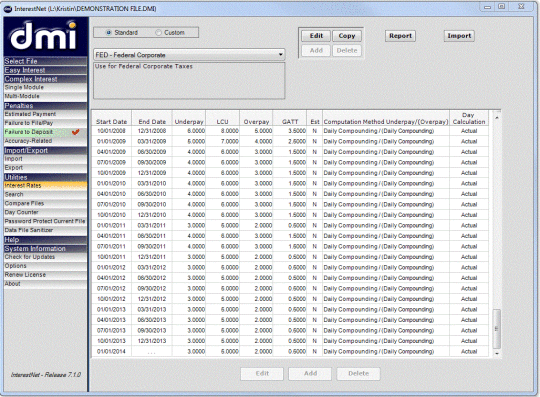This screenshot has width=540, height=397.
Task: Click the table scrollbar down arrow
Action: (x=497, y=354)
